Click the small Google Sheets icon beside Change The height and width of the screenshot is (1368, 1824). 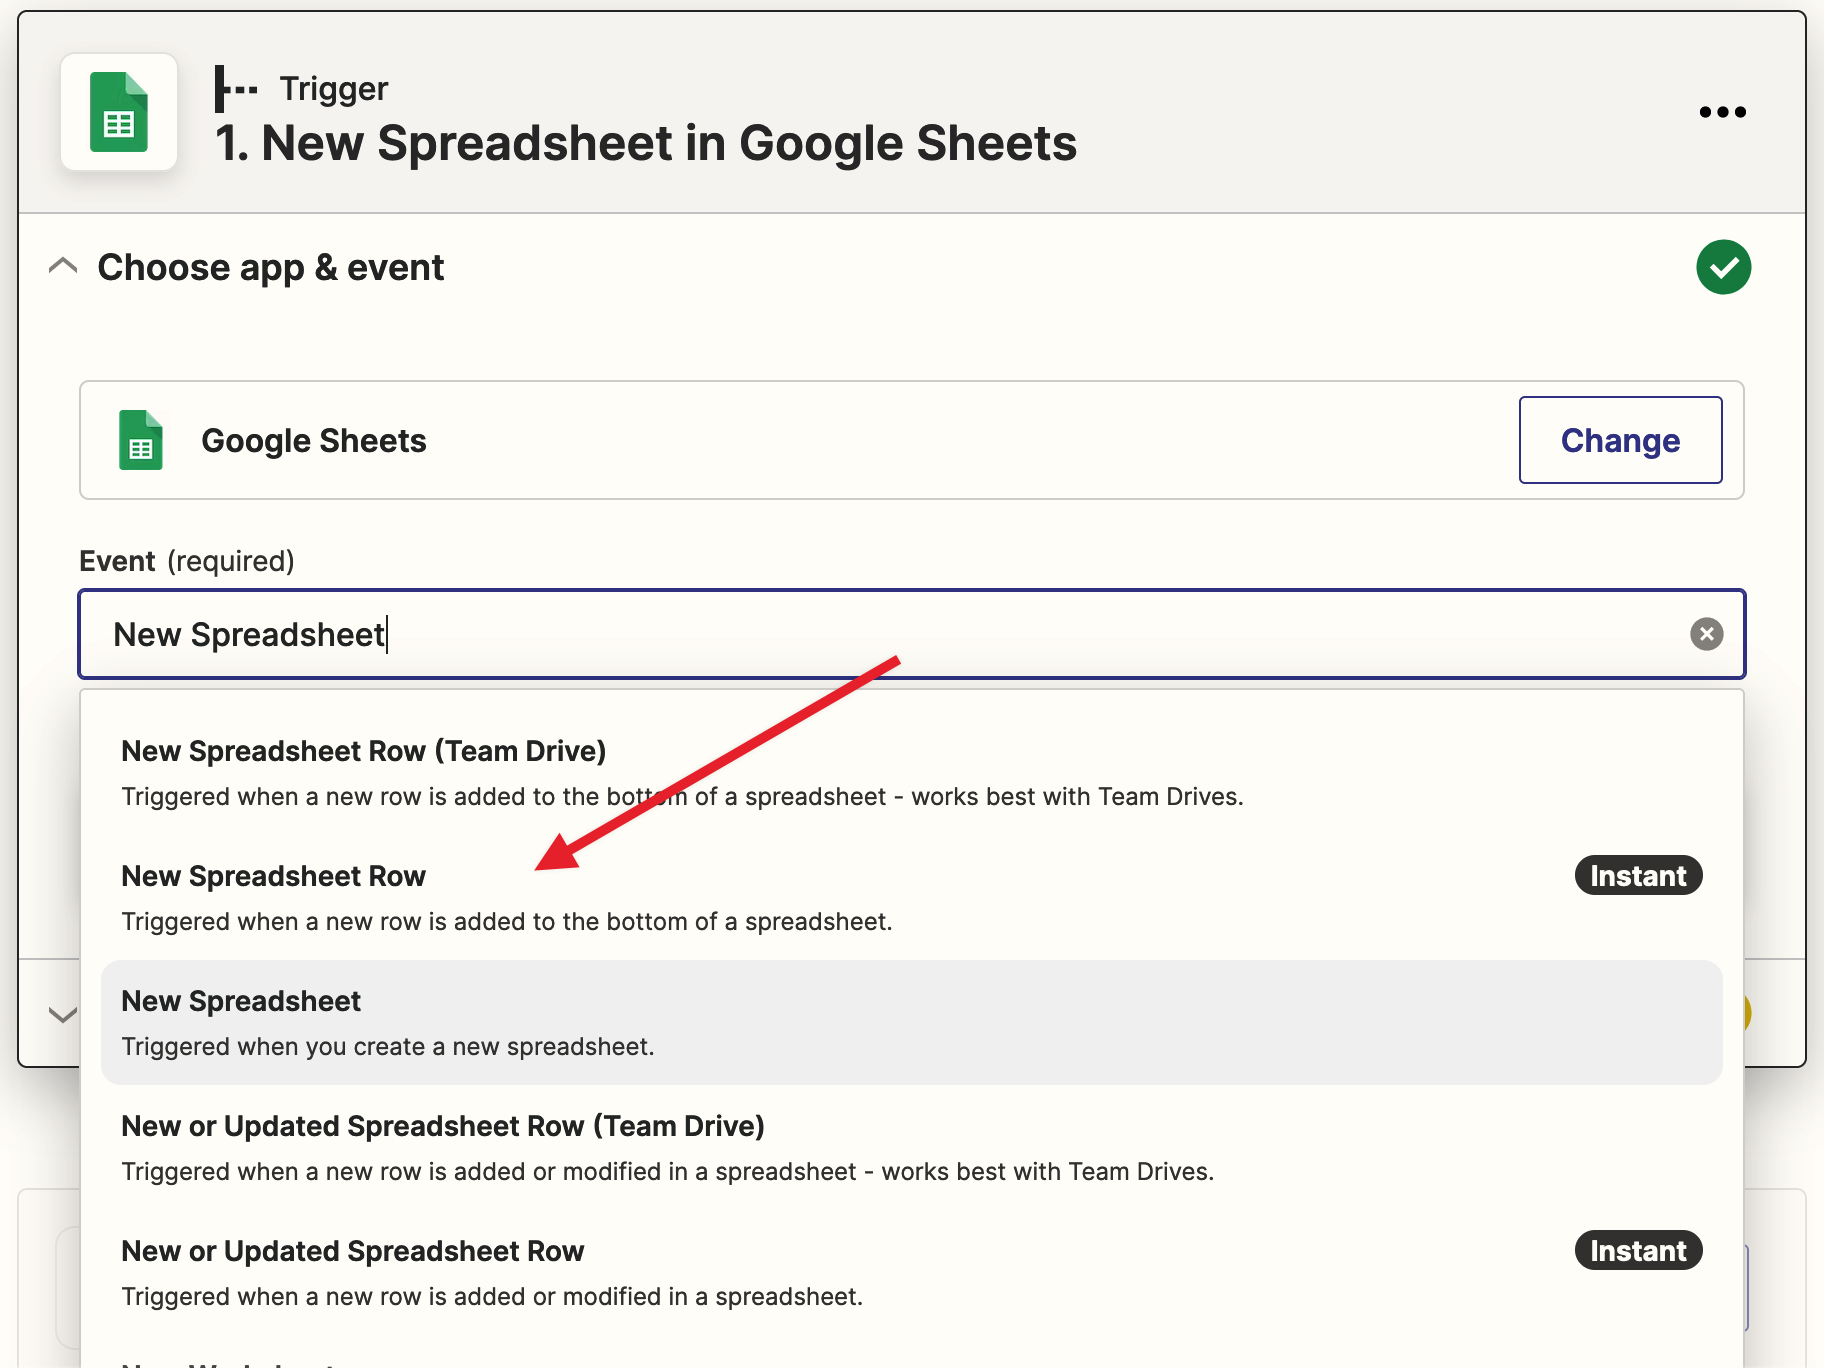[x=141, y=440]
